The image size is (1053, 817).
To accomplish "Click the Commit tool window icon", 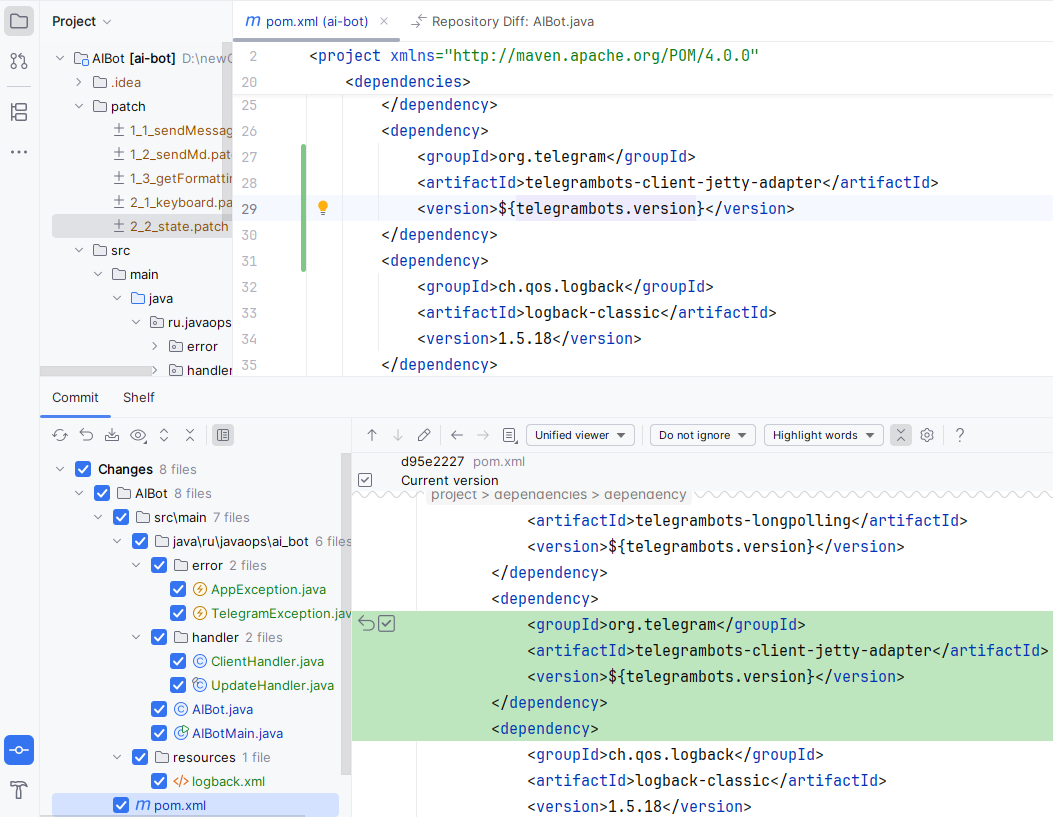I will pyautogui.click(x=19, y=749).
